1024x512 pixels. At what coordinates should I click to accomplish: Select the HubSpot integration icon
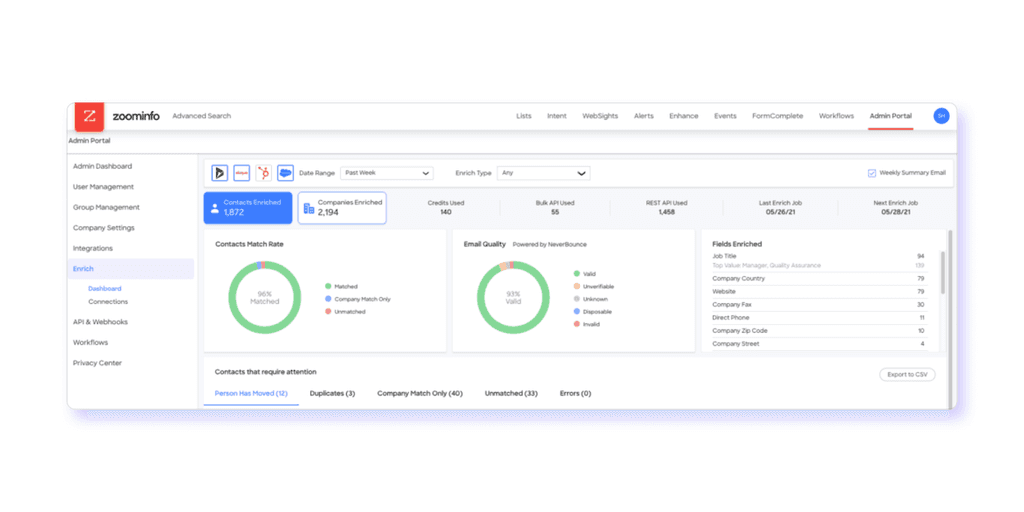(x=263, y=173)
